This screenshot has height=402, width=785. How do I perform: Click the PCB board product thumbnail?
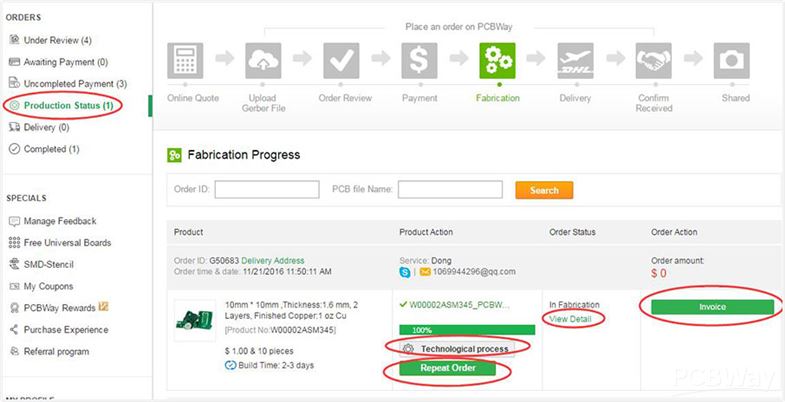tap(196, 321)
